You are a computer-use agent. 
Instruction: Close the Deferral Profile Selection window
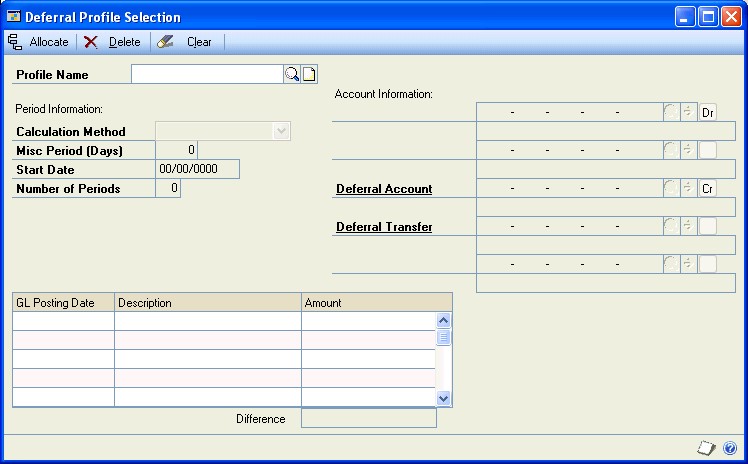(x=731, y=17)
